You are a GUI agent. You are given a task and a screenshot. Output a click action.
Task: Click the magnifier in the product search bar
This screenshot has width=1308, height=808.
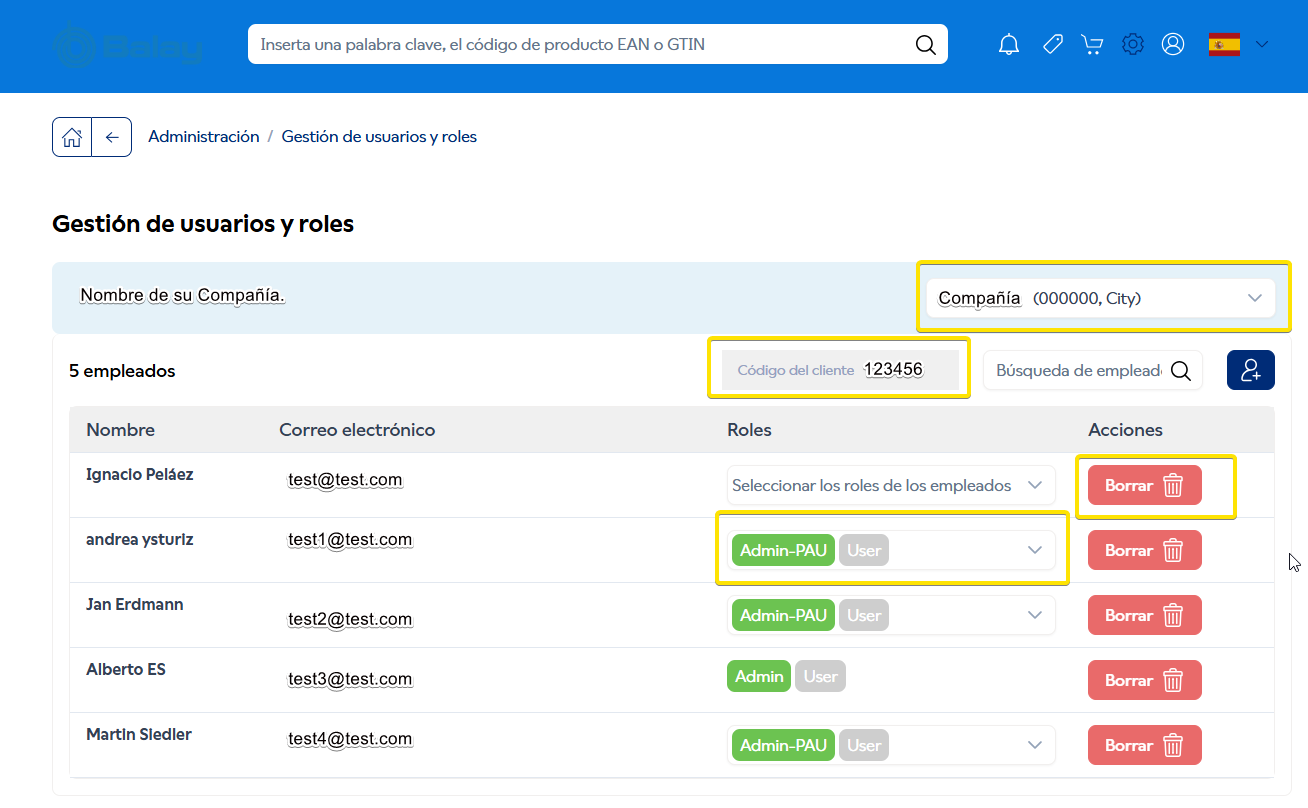click(925, 45)
